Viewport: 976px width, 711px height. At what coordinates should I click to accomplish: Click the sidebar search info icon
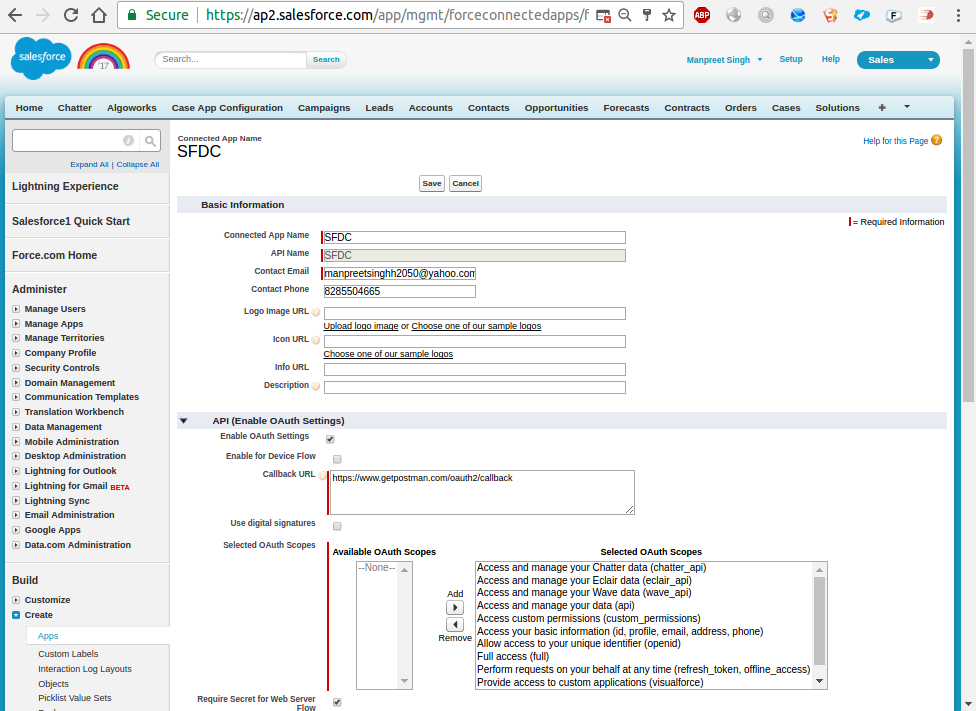[x=128, y=141]
